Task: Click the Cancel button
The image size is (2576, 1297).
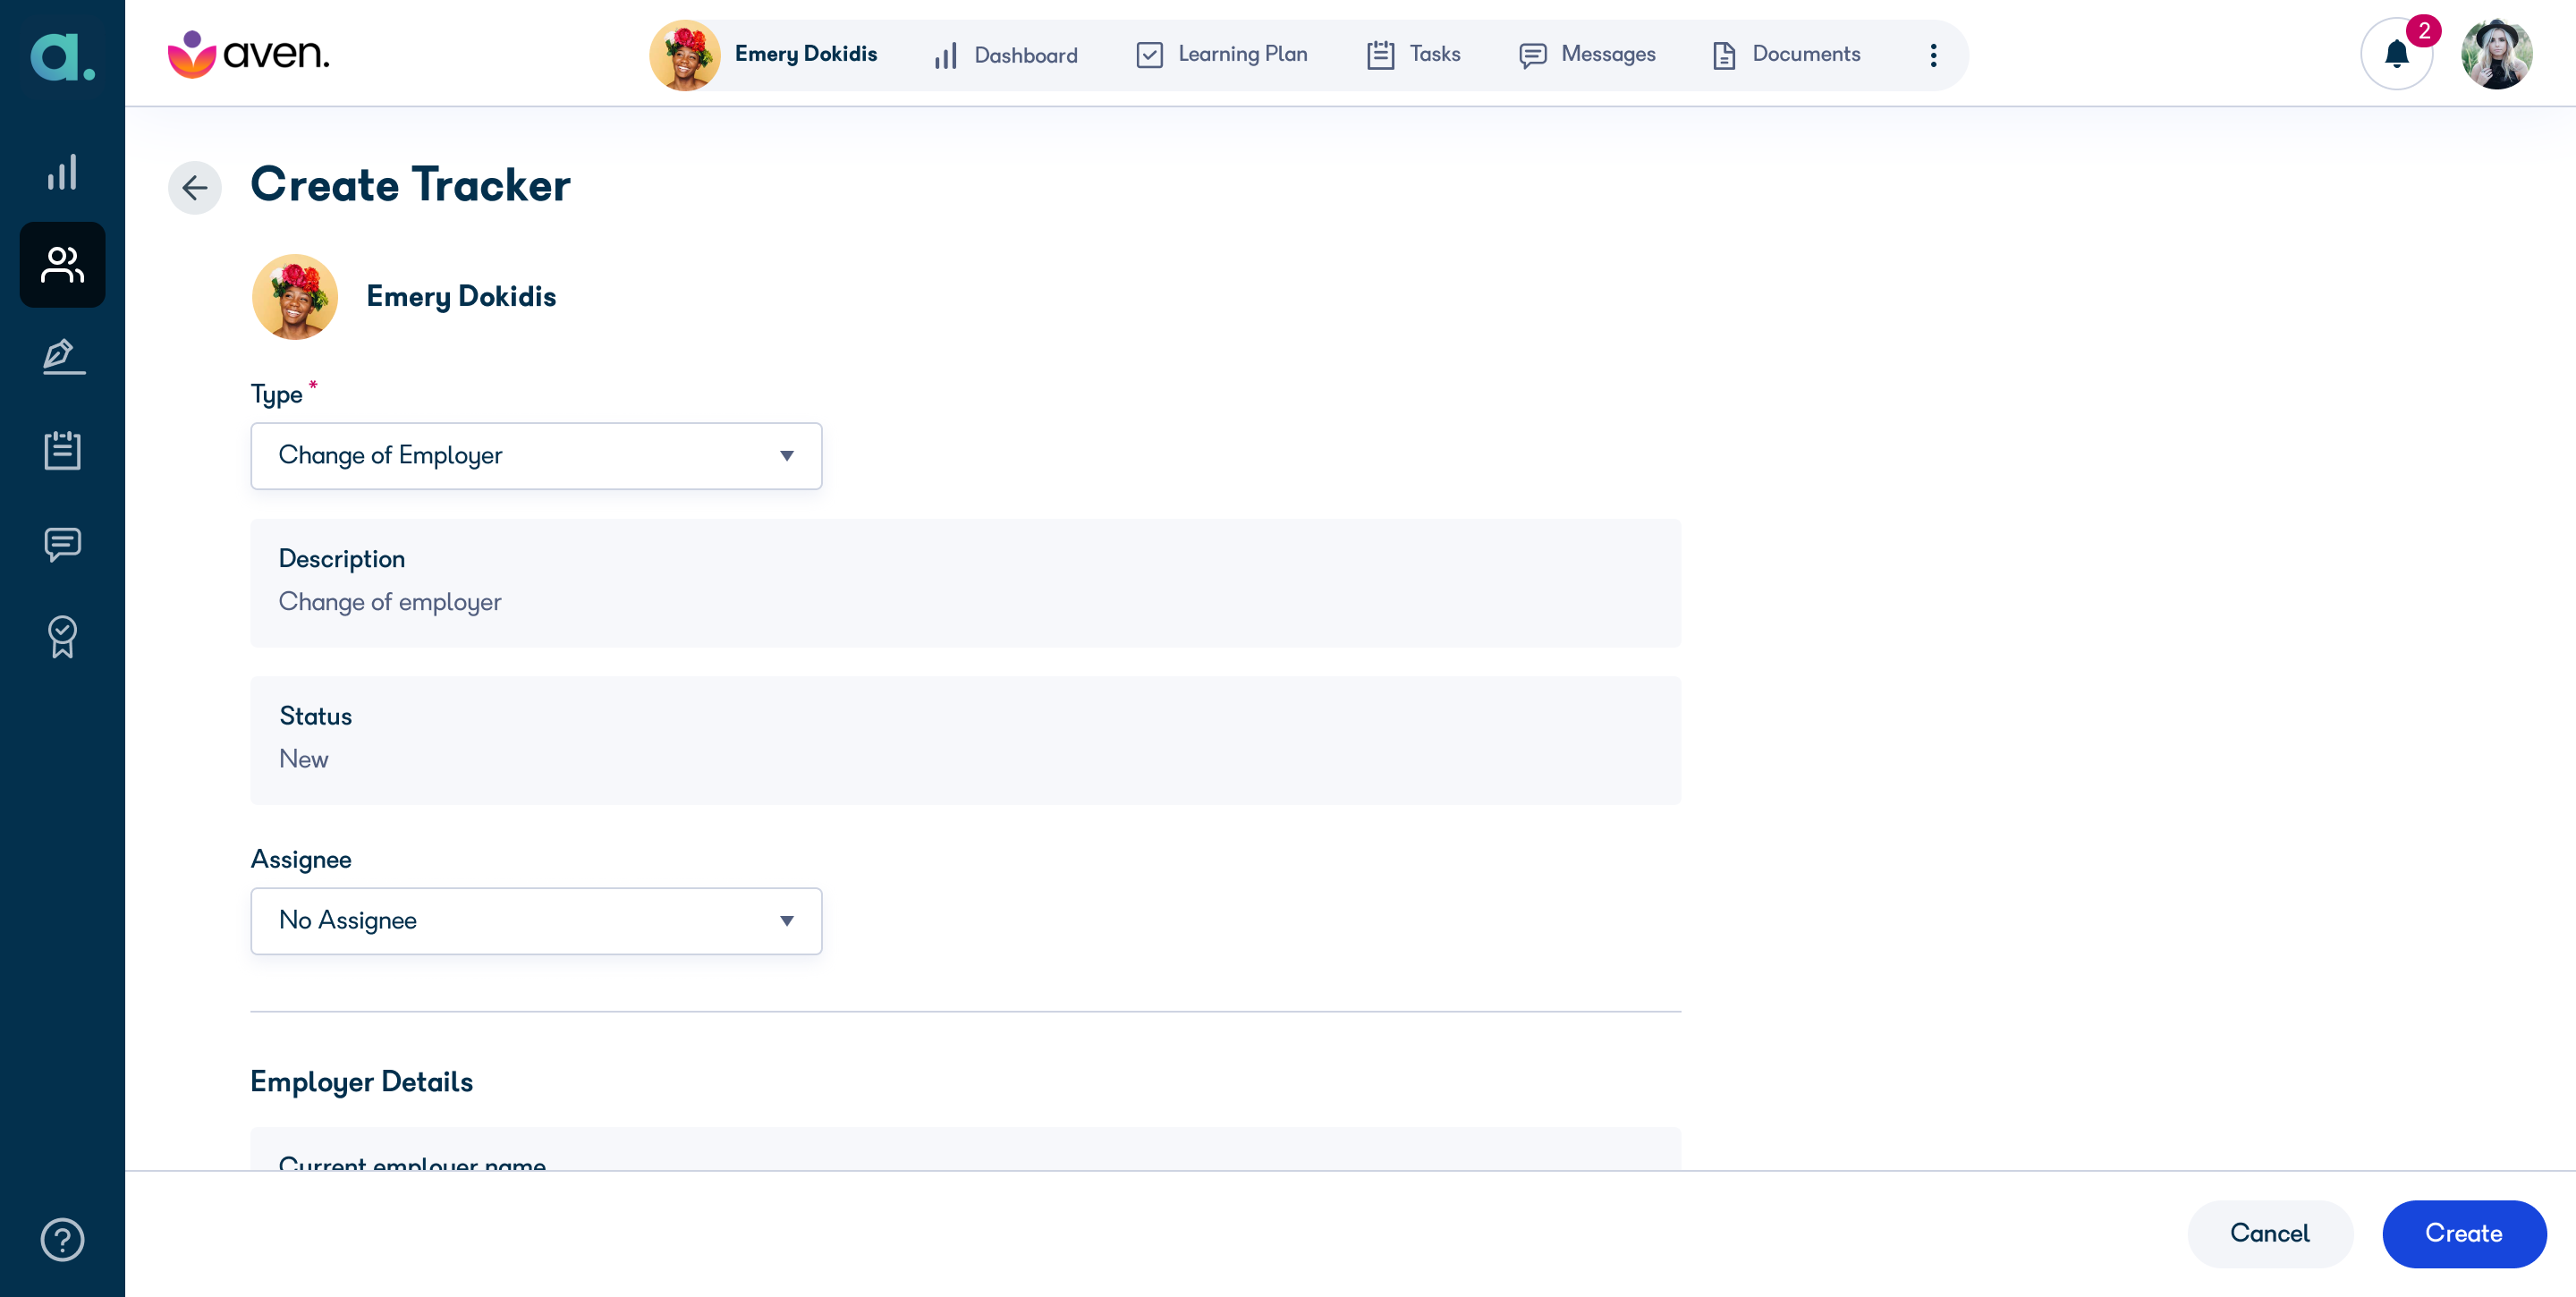Action: [2270, 1234]
